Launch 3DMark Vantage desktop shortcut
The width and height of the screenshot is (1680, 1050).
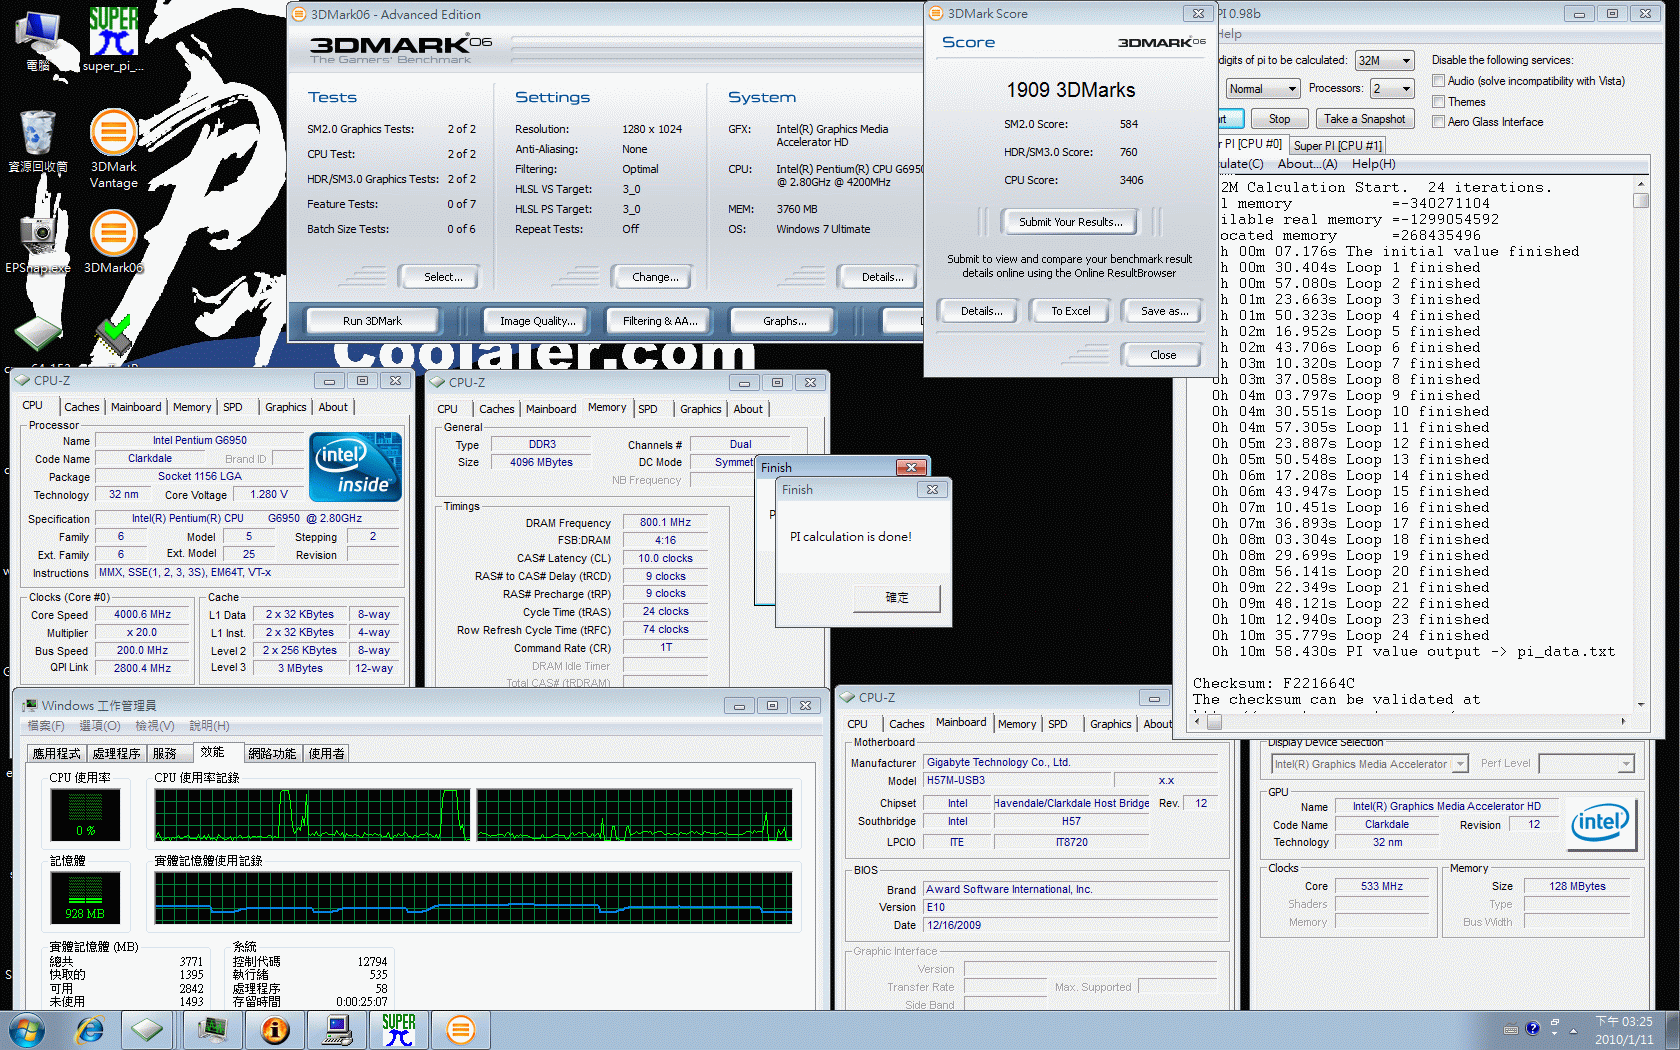(113, 148)
